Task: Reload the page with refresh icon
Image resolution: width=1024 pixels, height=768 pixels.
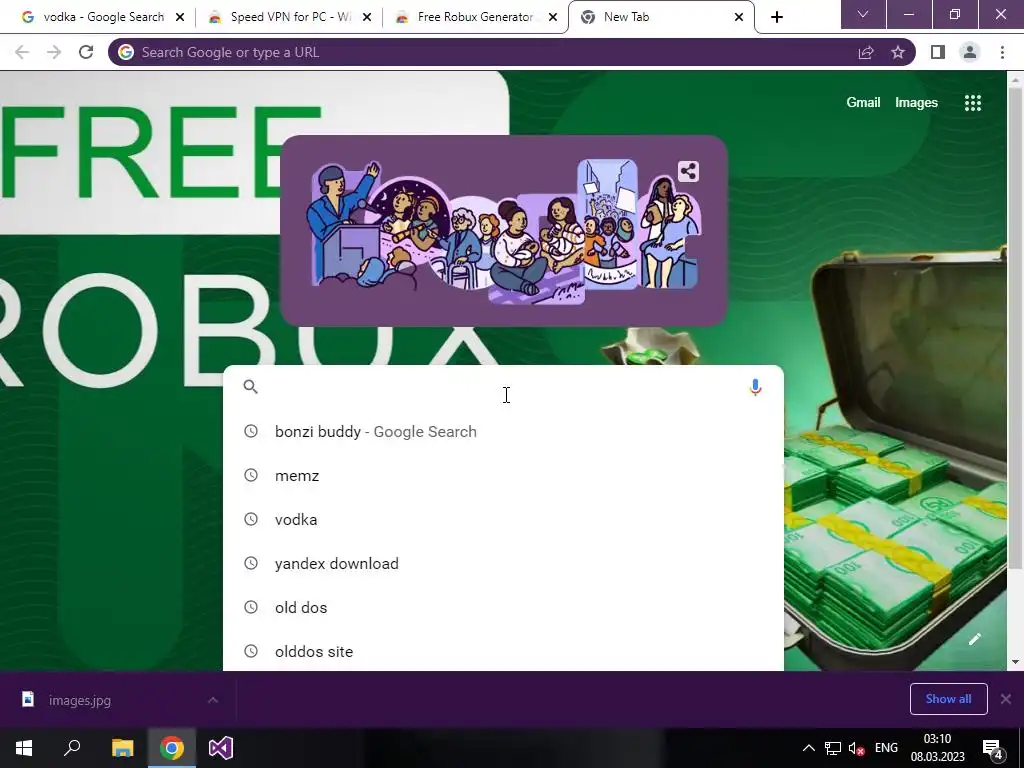Action: (86, 52)
